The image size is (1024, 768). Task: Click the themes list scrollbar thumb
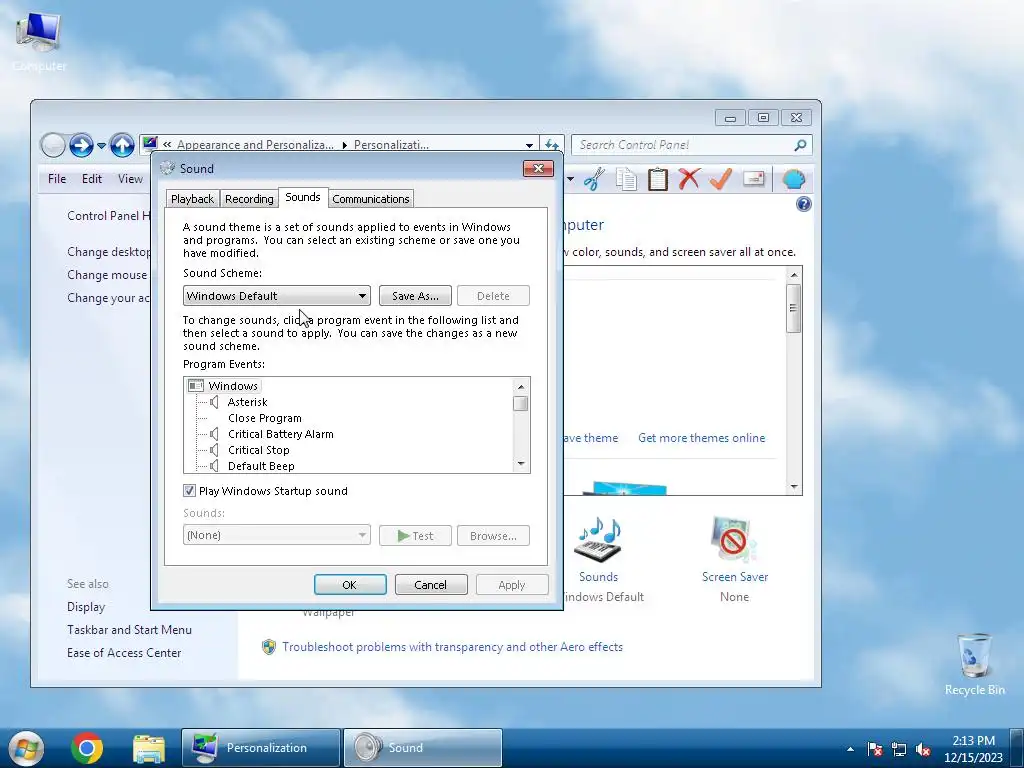(x=793, y=308)
